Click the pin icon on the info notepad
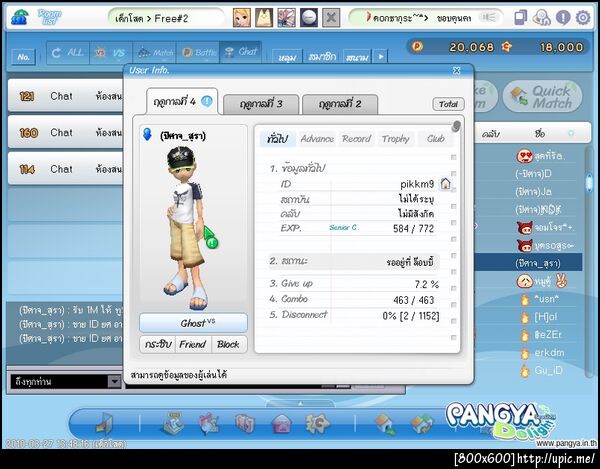Screen dimensions: 600x469 (455, 126)
